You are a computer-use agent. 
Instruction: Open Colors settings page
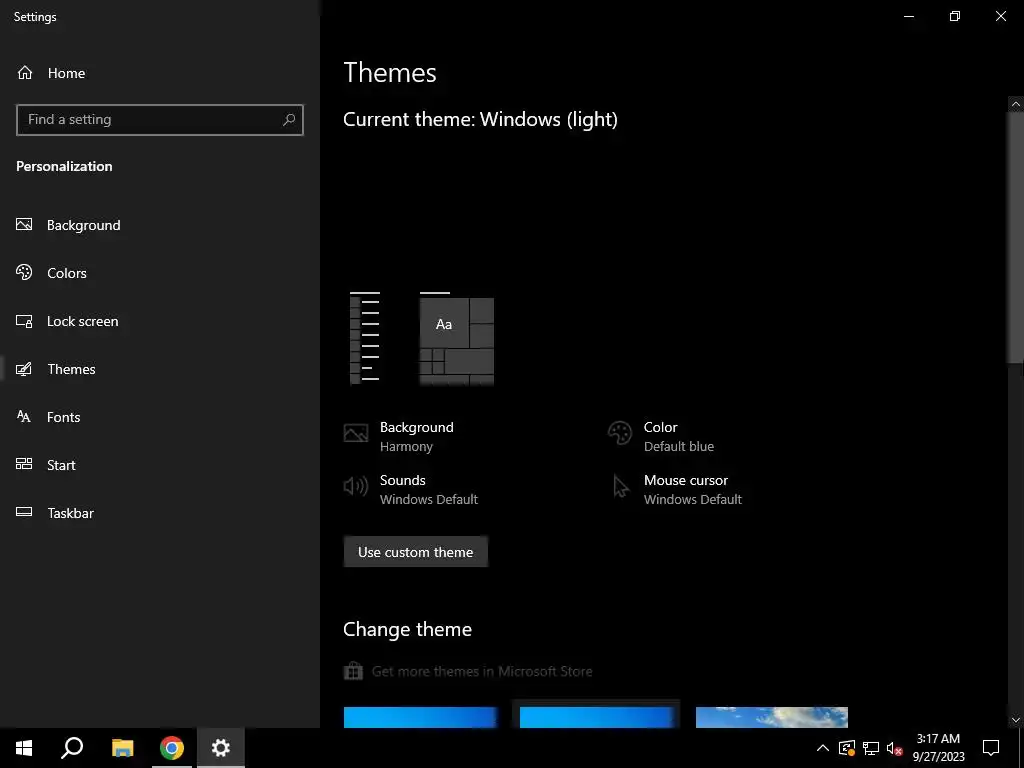(x=160, y=273)
